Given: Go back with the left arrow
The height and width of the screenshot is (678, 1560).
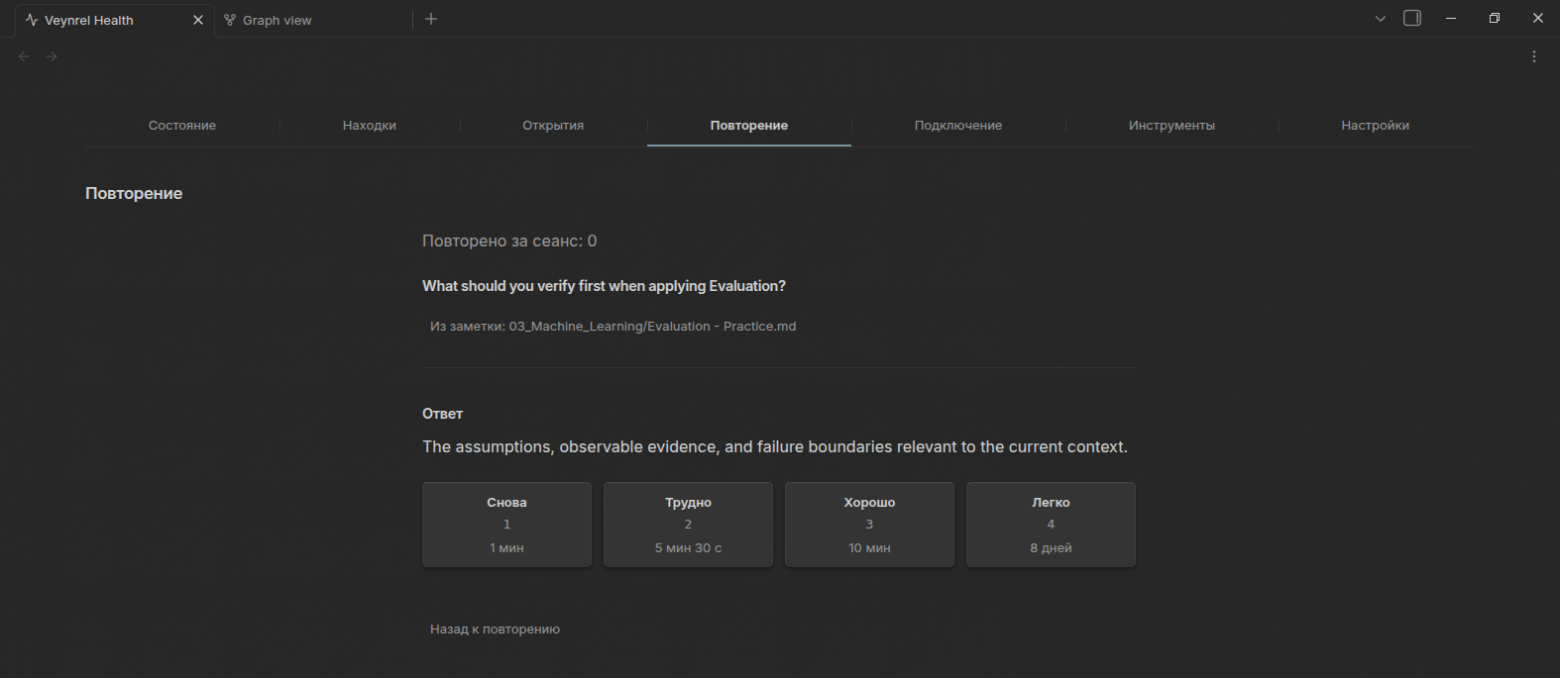Looking at the screenshot, I should click(24, 57).
